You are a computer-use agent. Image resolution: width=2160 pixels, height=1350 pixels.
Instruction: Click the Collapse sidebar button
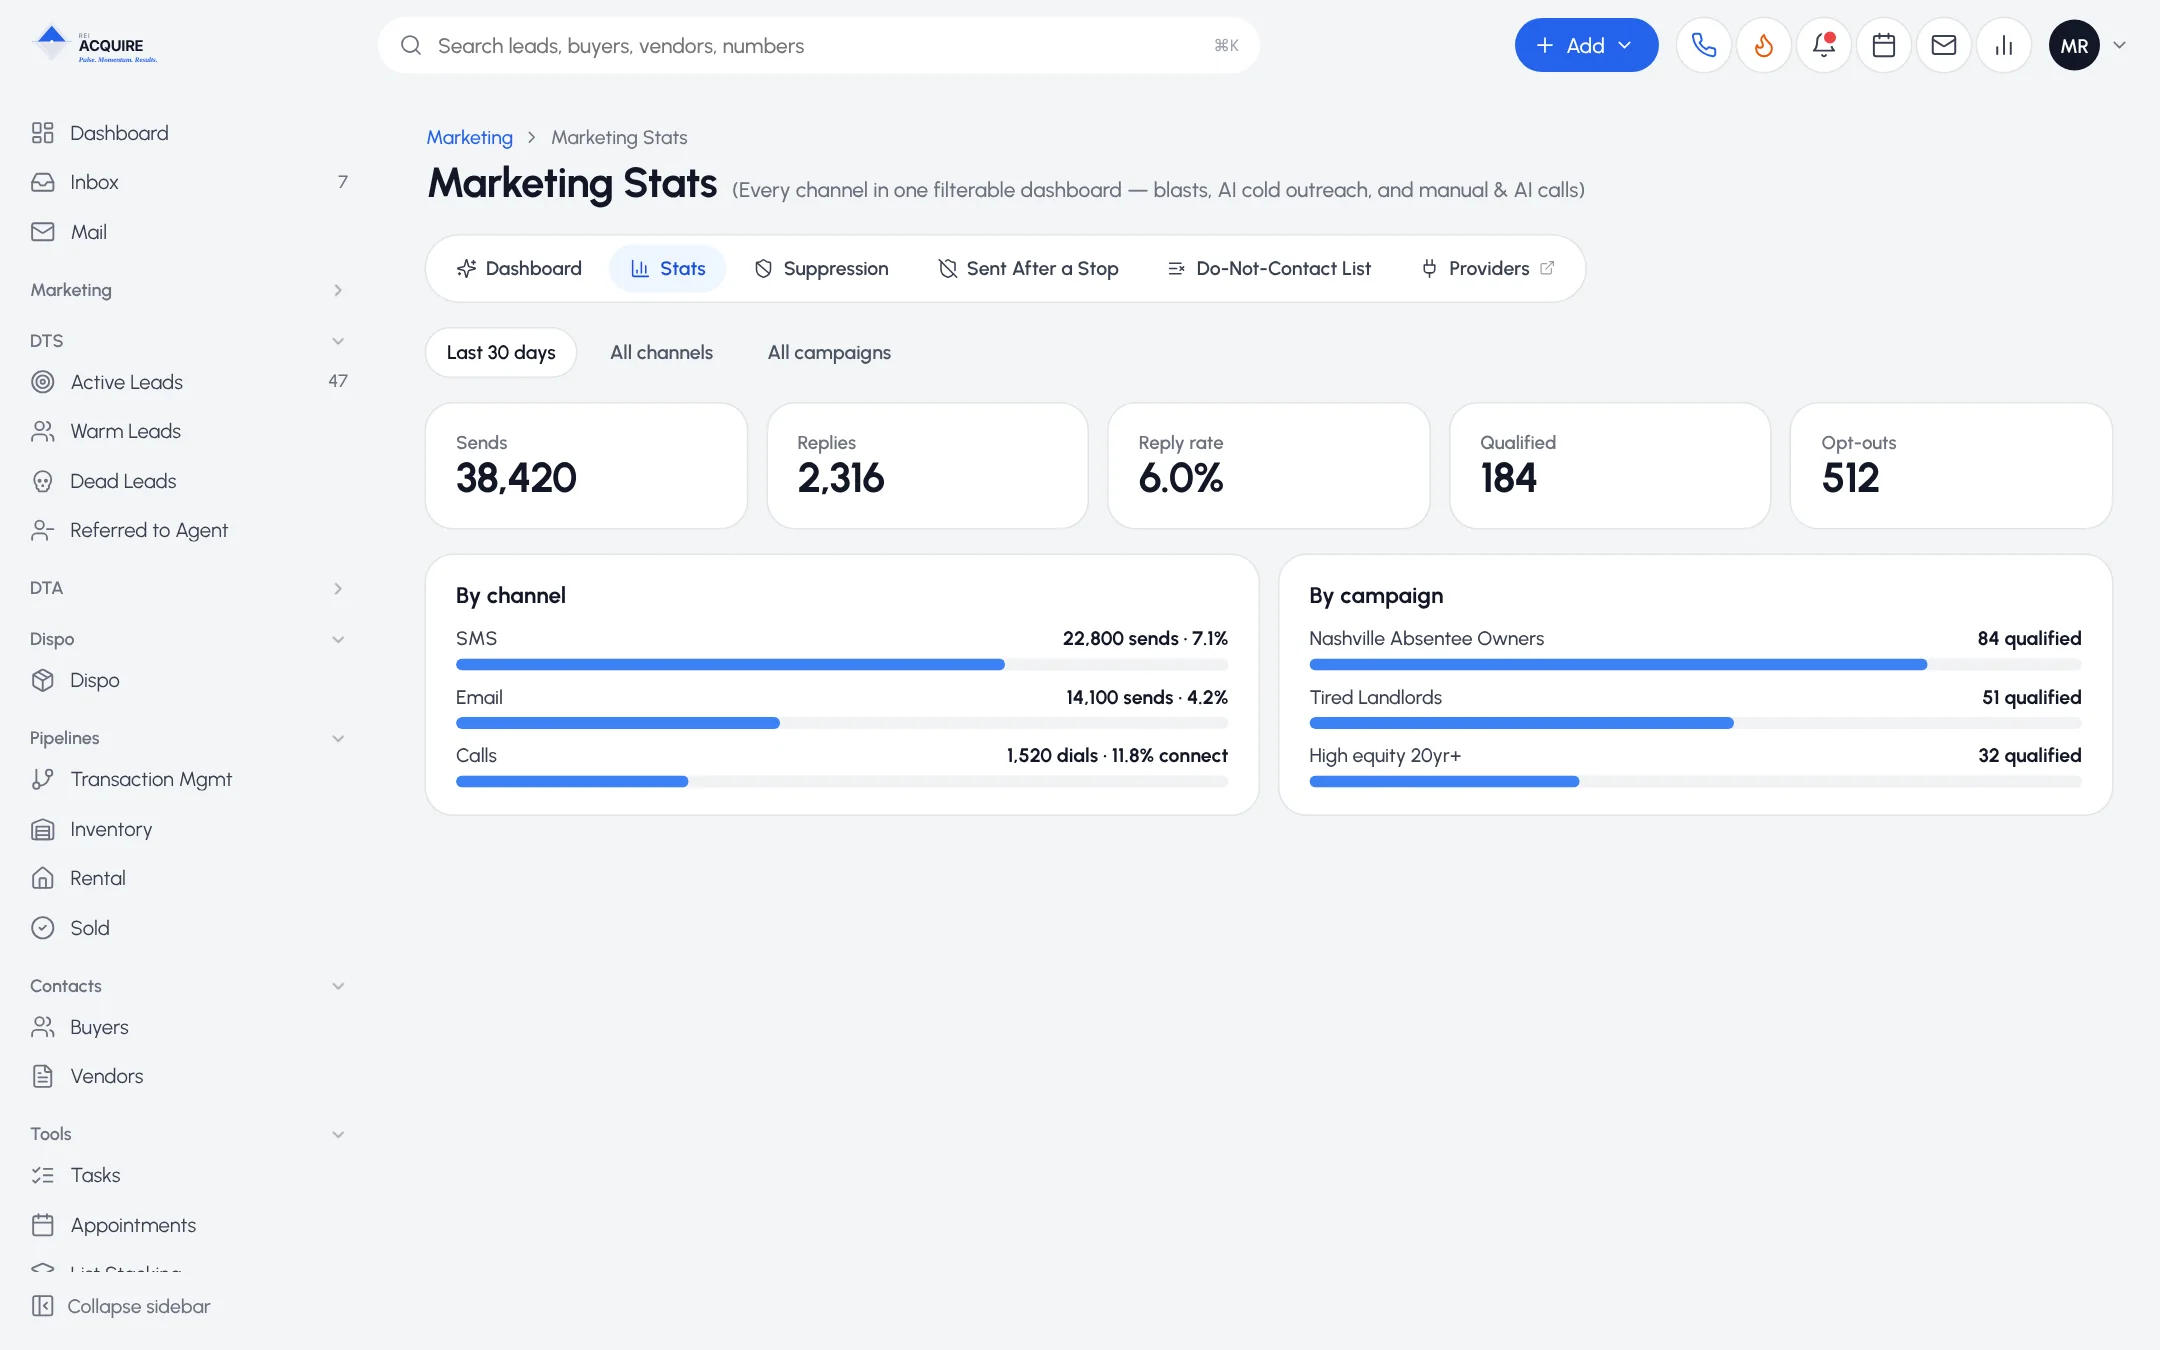coord(121,1306)
